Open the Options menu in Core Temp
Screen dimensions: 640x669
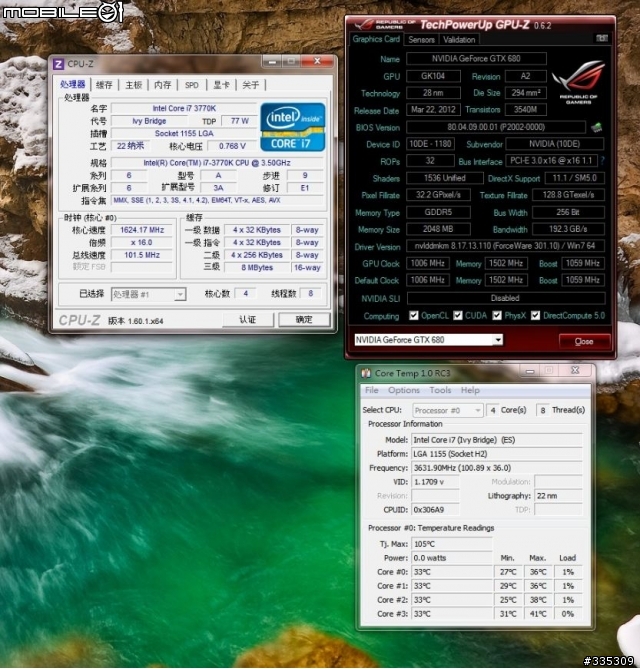click(x=404, y=390)
